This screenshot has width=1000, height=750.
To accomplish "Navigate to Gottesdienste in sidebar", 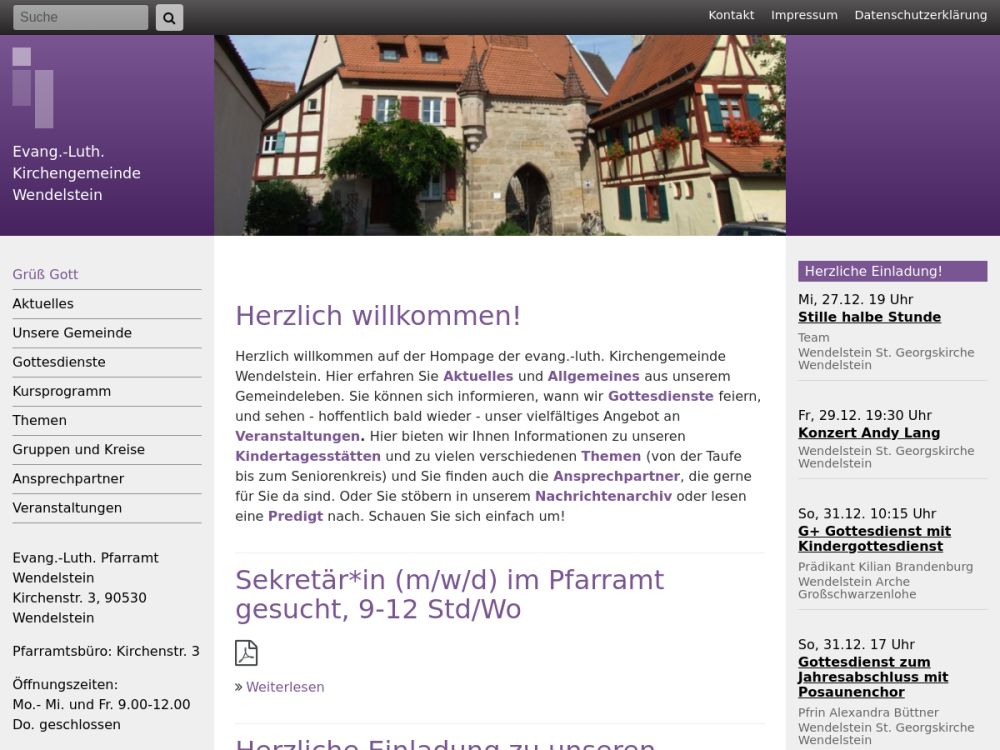I will [59, 362].
